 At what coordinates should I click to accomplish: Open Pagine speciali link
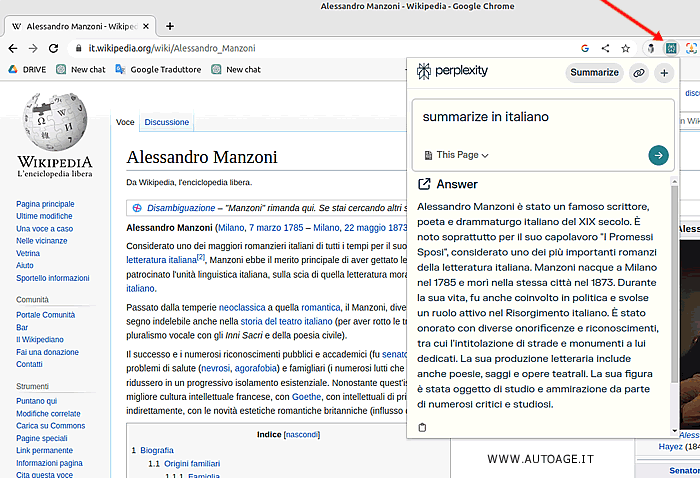click(x=42, y=438)
